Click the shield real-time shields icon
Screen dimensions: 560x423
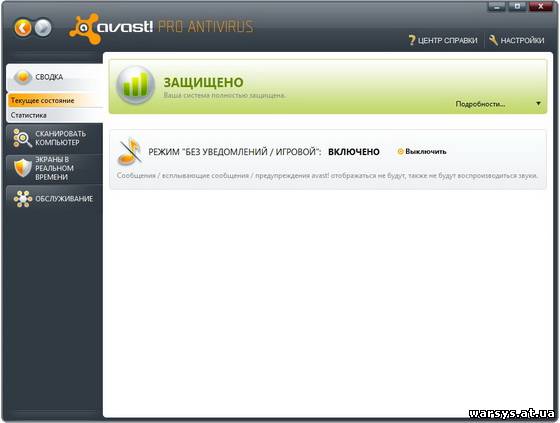pyautogui.click(x=22, y=168)
